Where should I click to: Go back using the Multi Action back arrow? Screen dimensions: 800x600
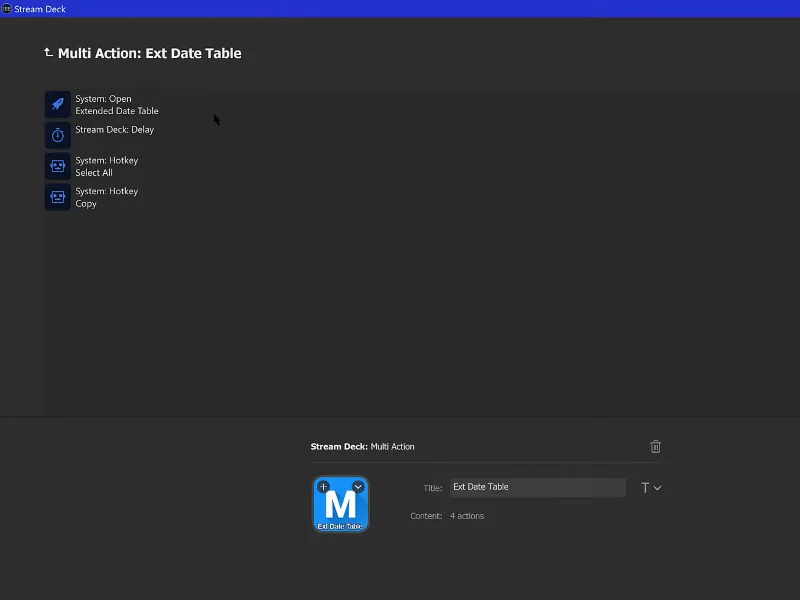pos(48,52)
